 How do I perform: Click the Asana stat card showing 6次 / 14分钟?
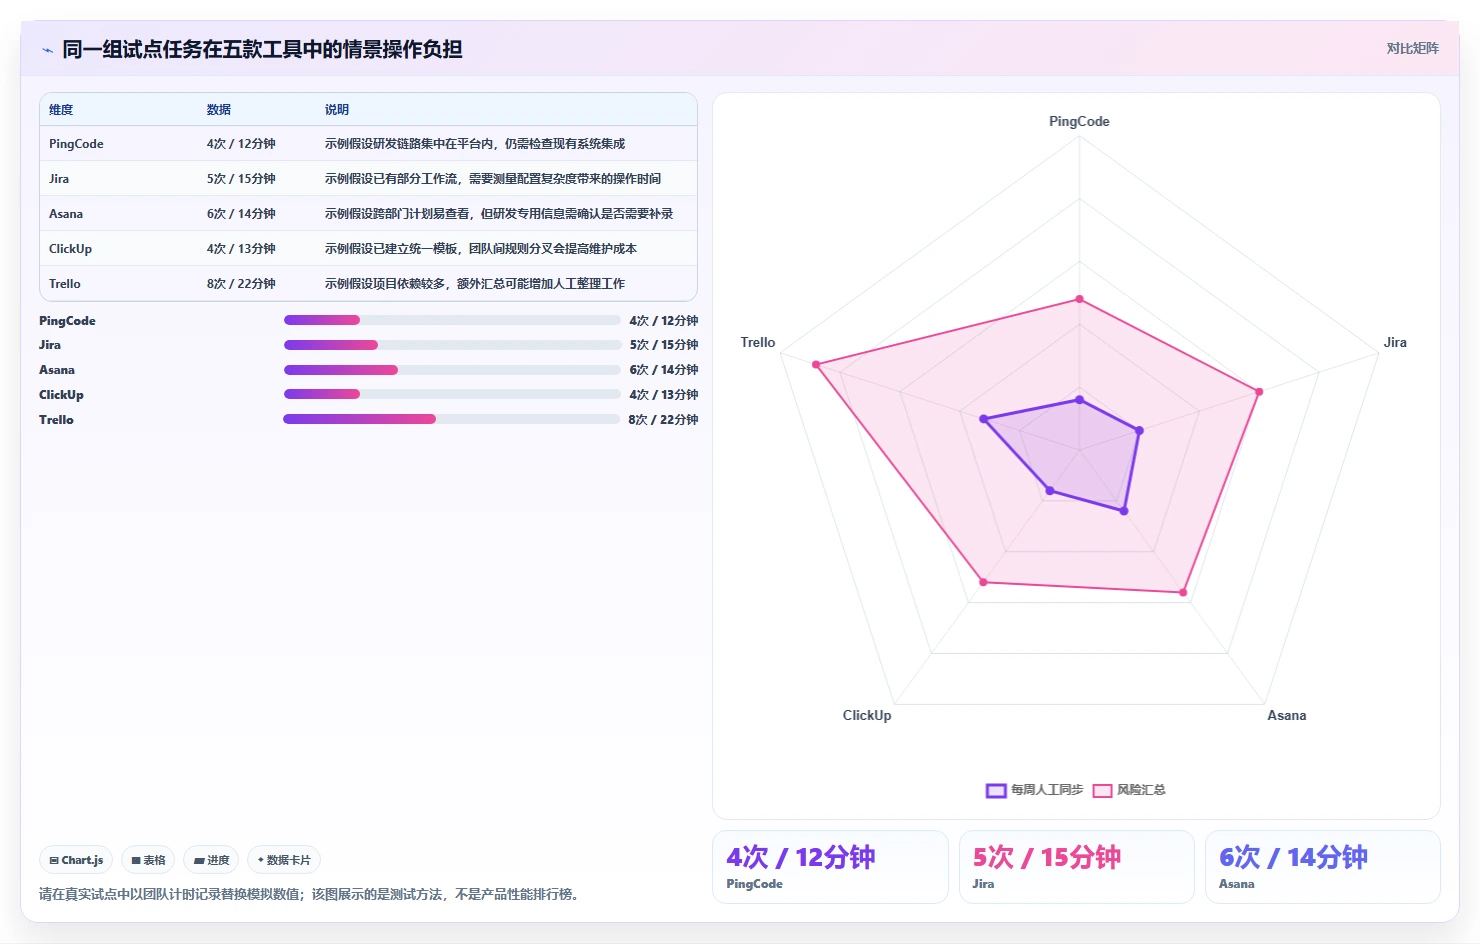(1323, 867)
